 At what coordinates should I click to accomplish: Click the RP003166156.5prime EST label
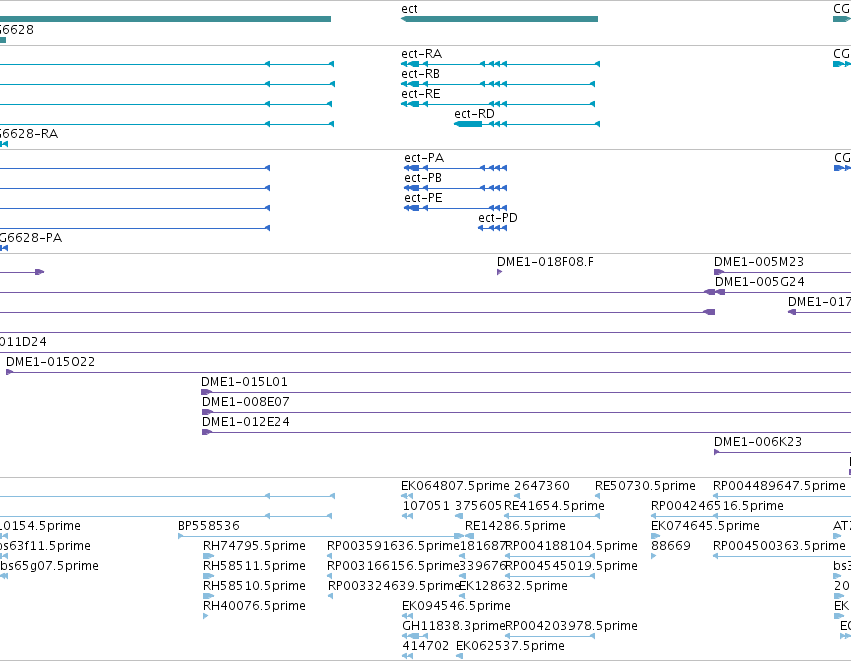pos(393,566)
